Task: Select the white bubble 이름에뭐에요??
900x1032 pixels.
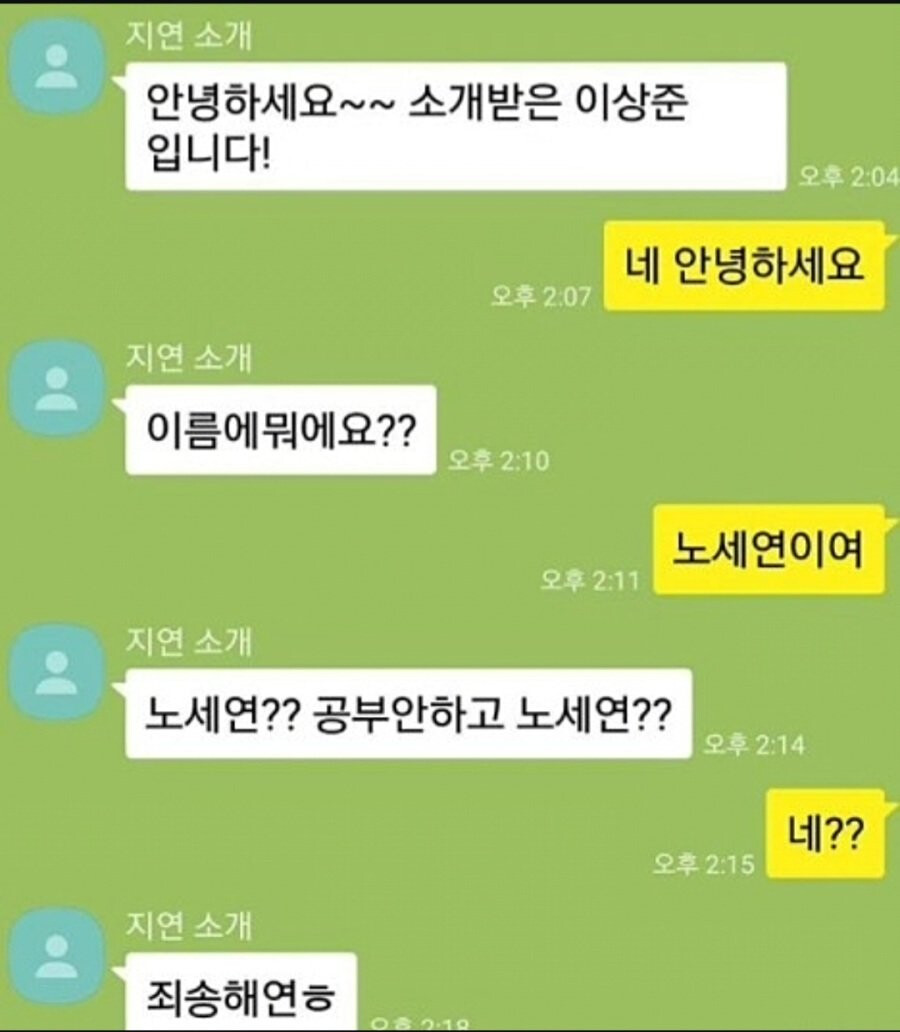Action: [280, 430]
